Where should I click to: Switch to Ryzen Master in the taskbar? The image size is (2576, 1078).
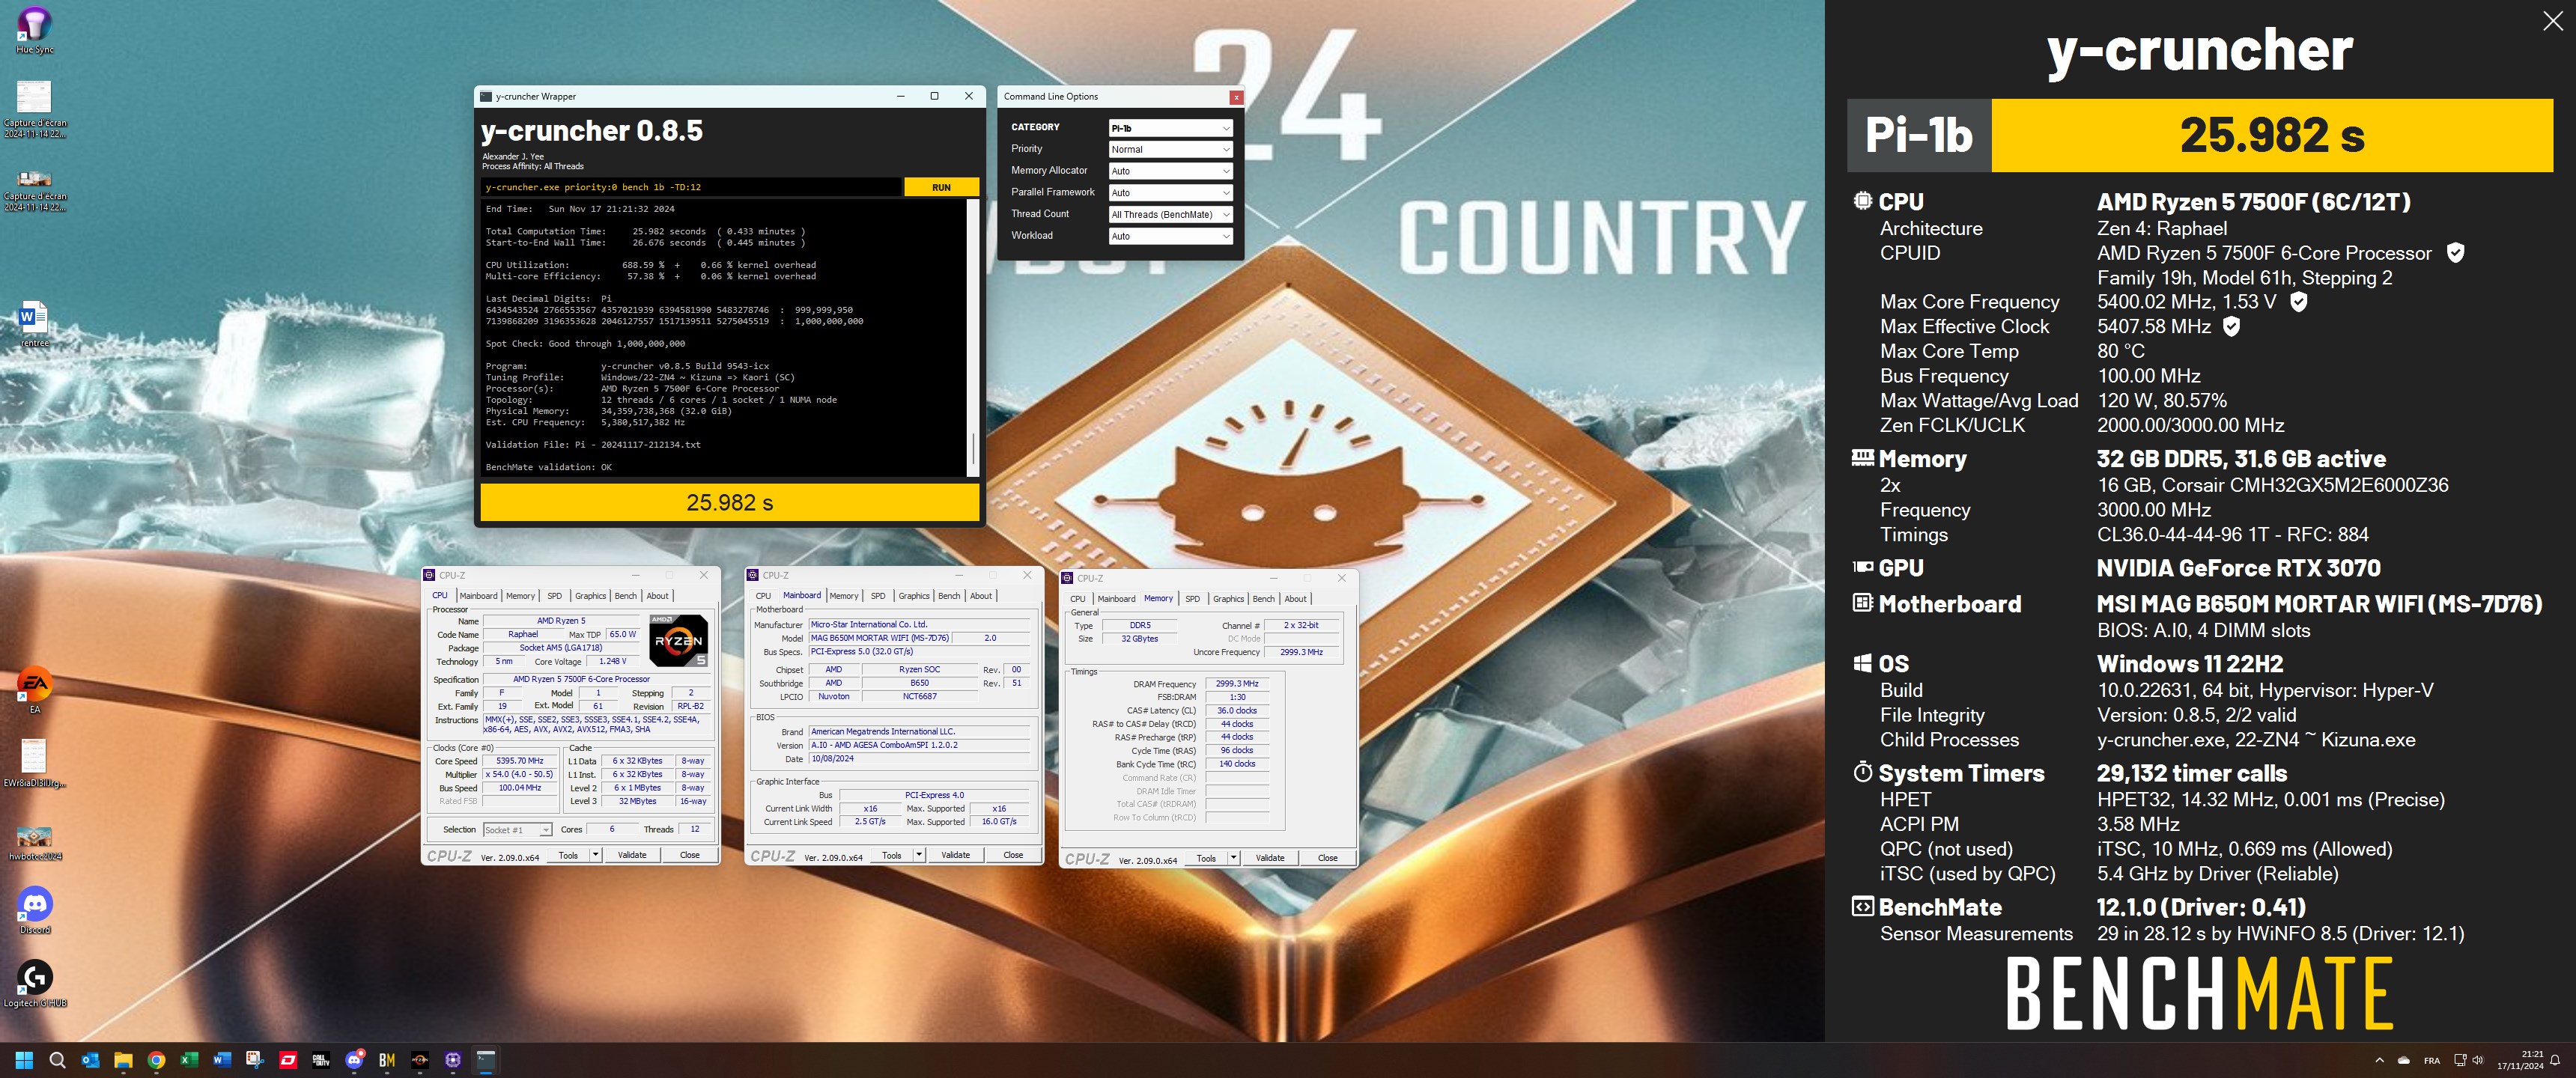tap(420, 1060)
